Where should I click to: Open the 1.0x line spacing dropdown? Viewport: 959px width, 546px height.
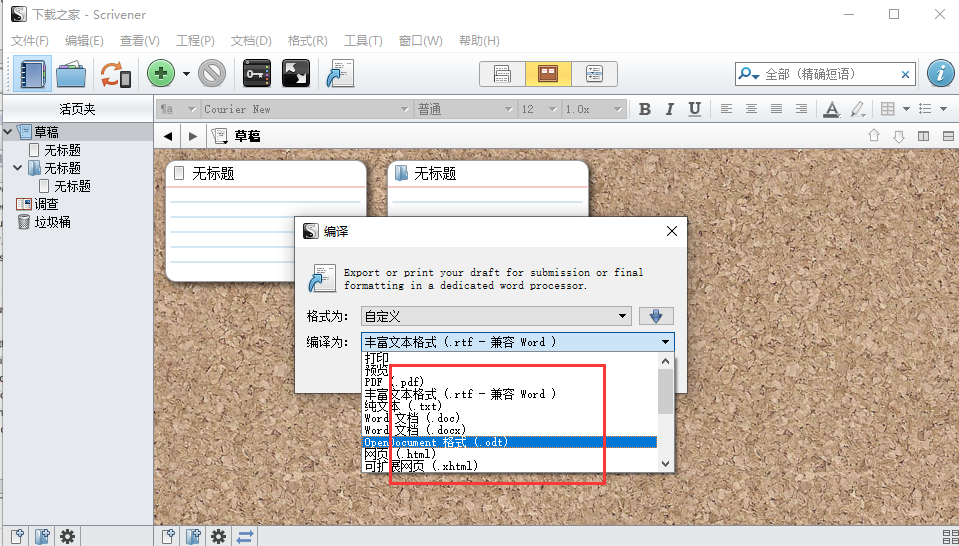pos(594,109)
